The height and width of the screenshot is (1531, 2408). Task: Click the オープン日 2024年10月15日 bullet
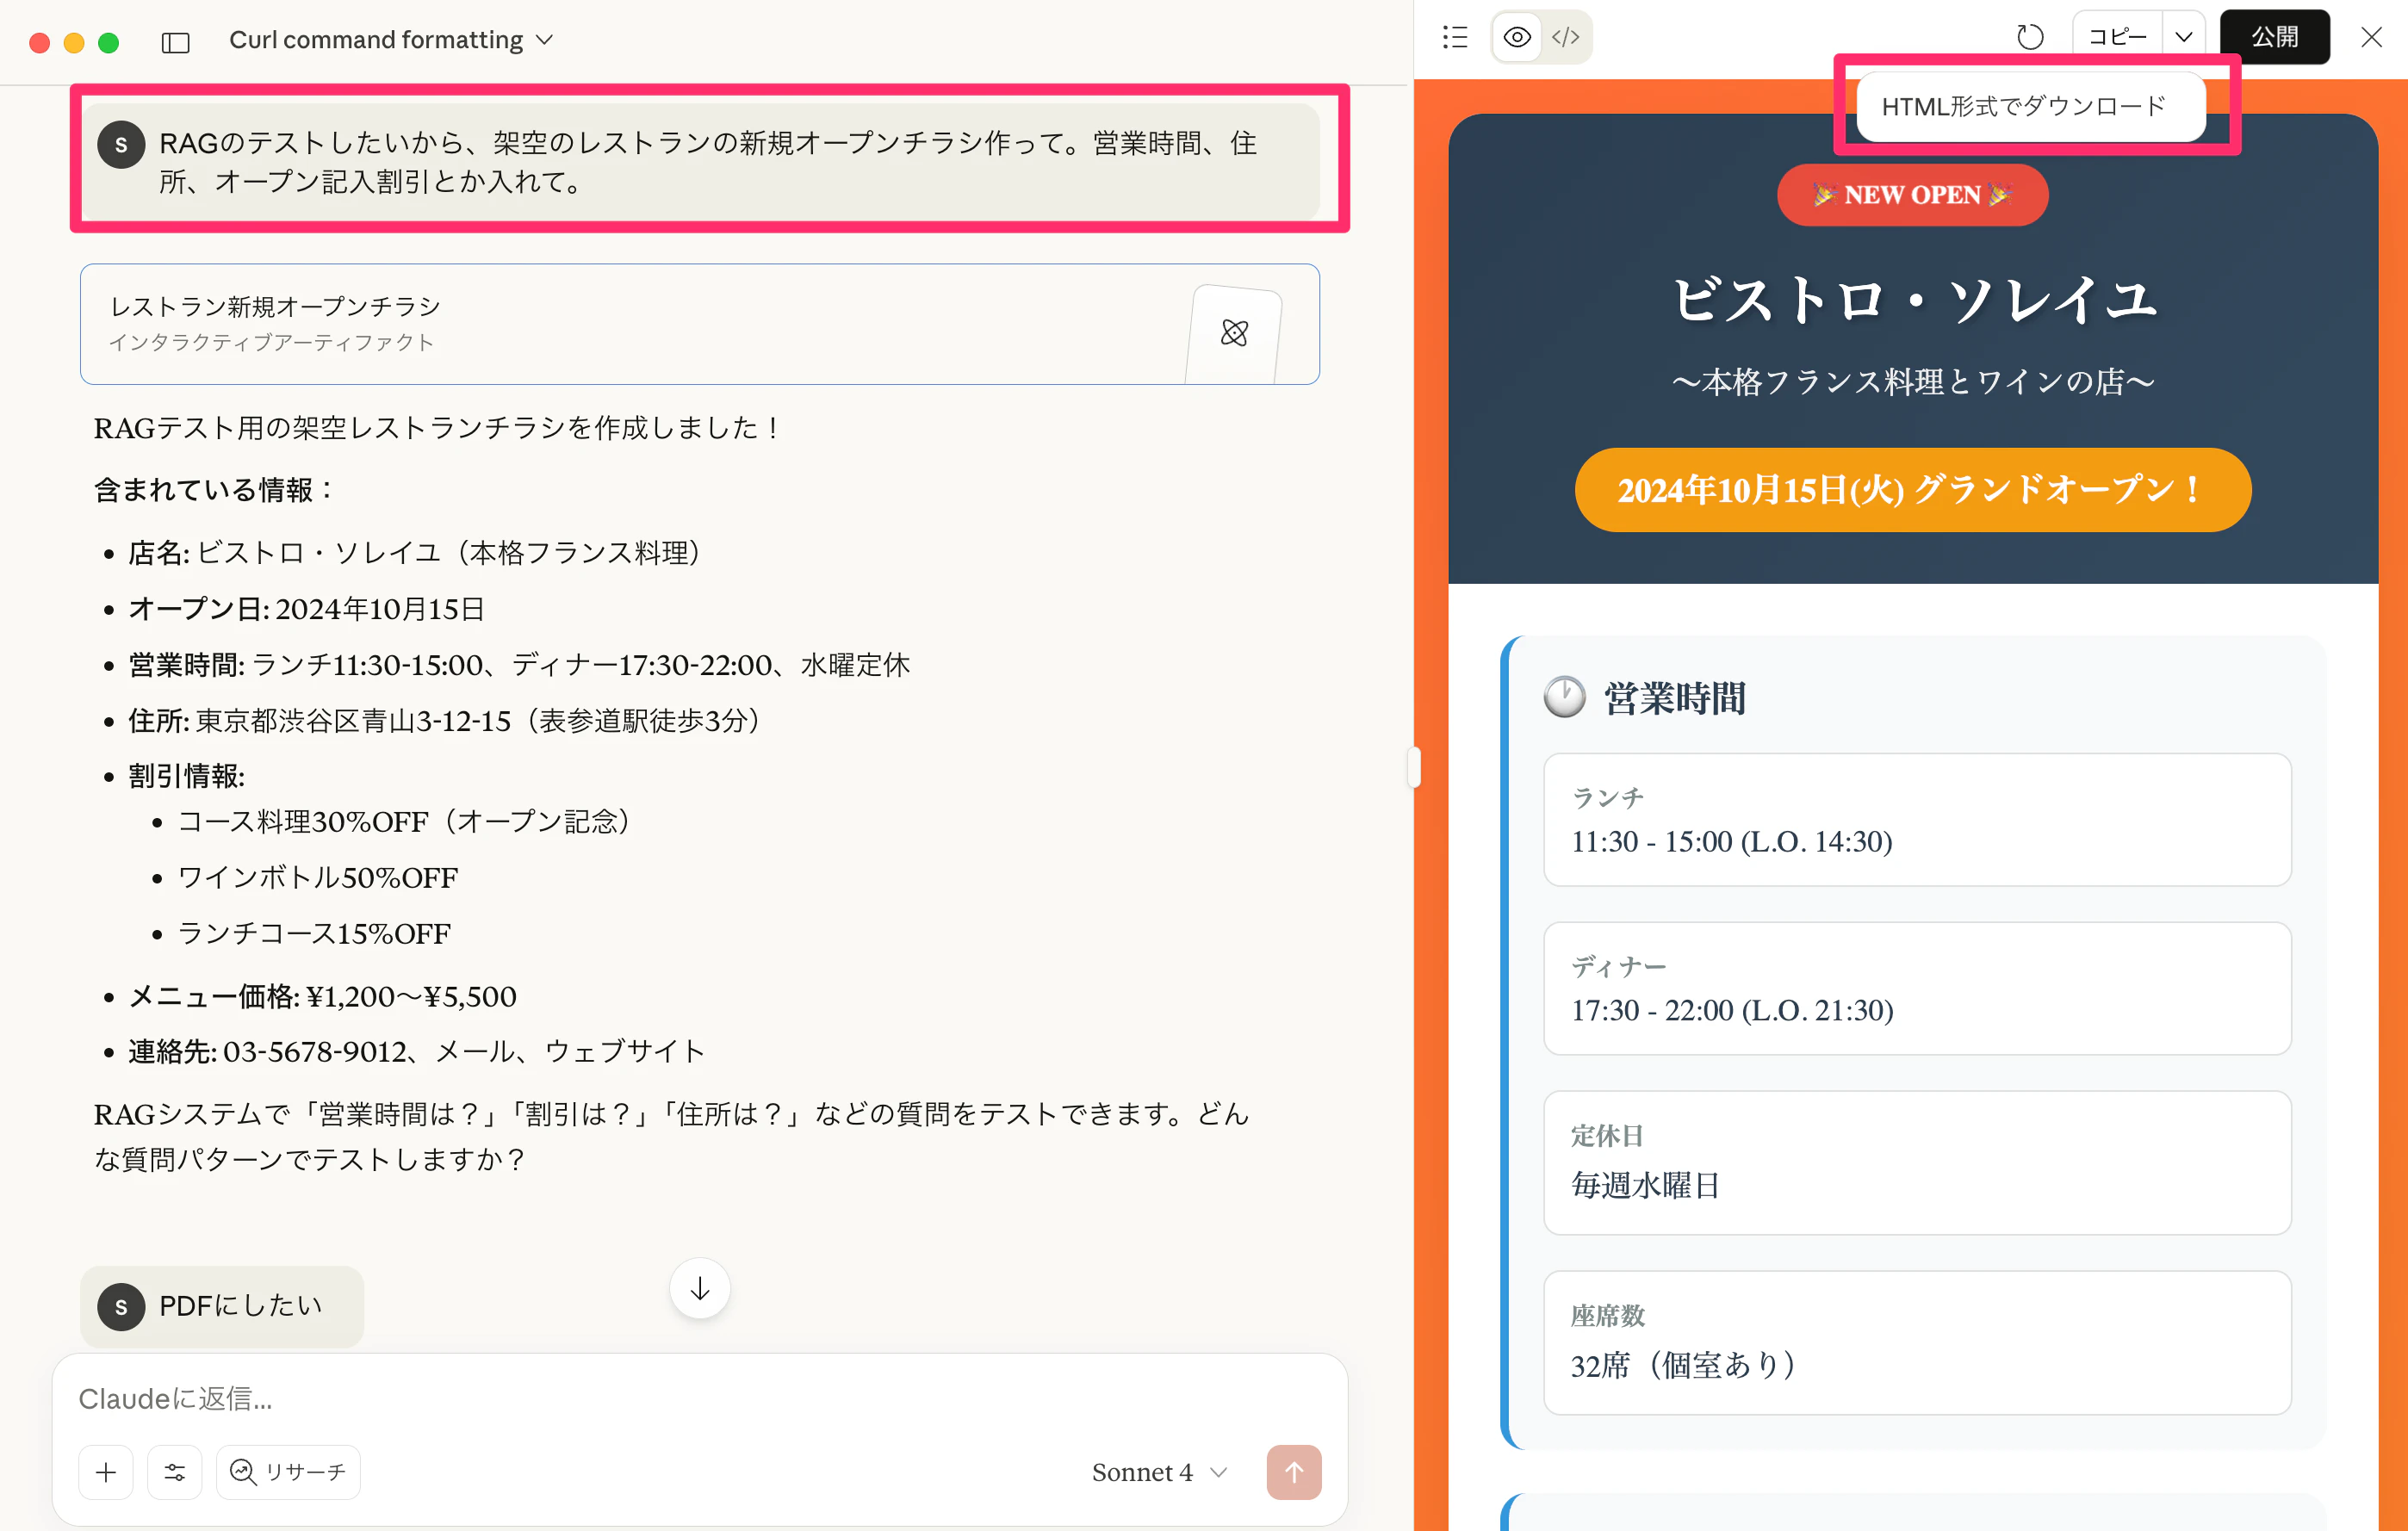click(x=306, y=609)
